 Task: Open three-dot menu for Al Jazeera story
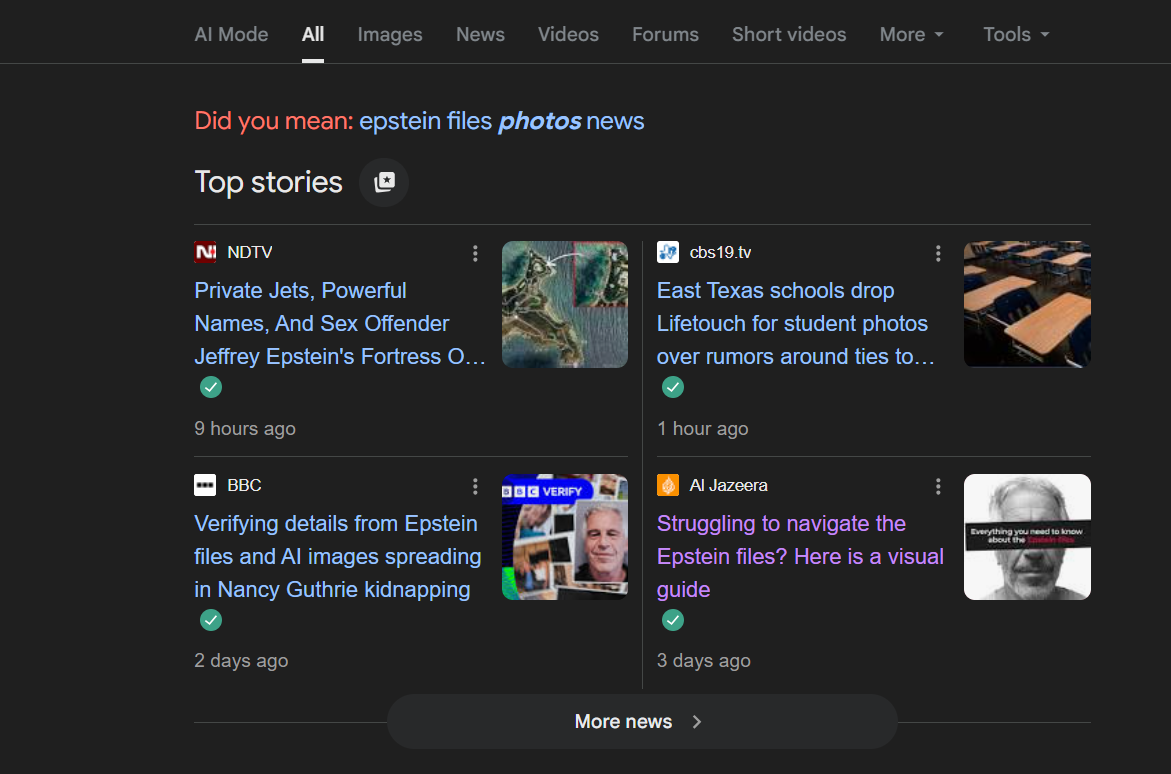click(x=938, y=486)
